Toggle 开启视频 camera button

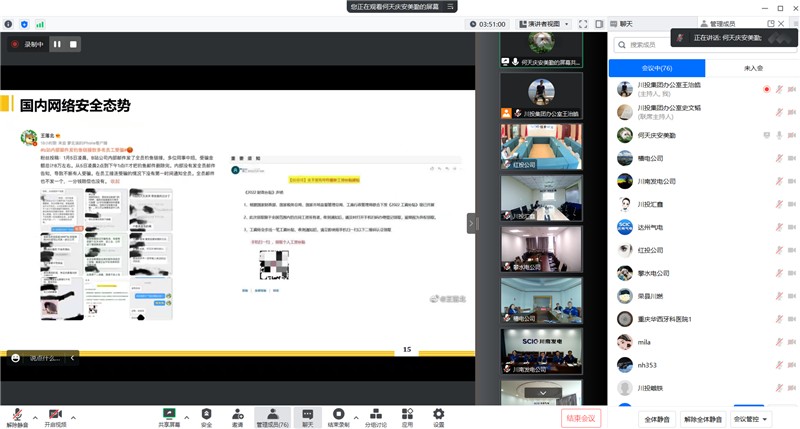point(55,414)
